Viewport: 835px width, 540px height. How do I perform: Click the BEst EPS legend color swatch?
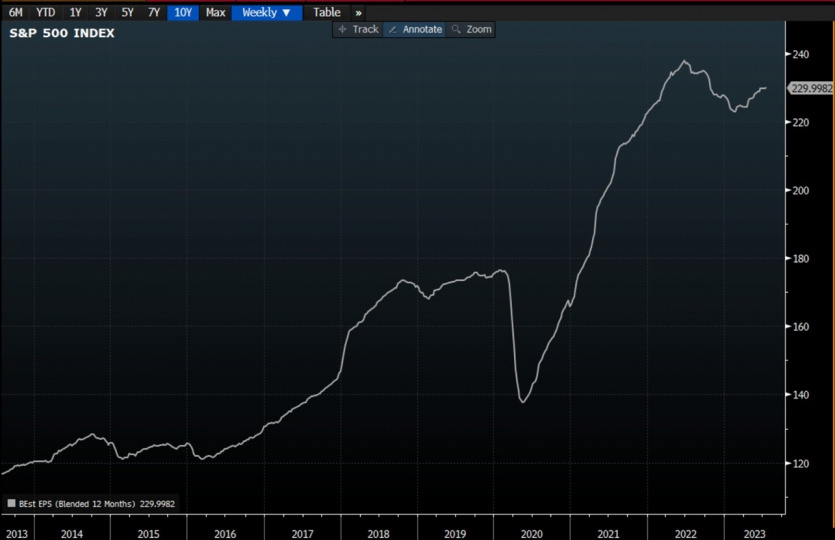coord(11,503)
